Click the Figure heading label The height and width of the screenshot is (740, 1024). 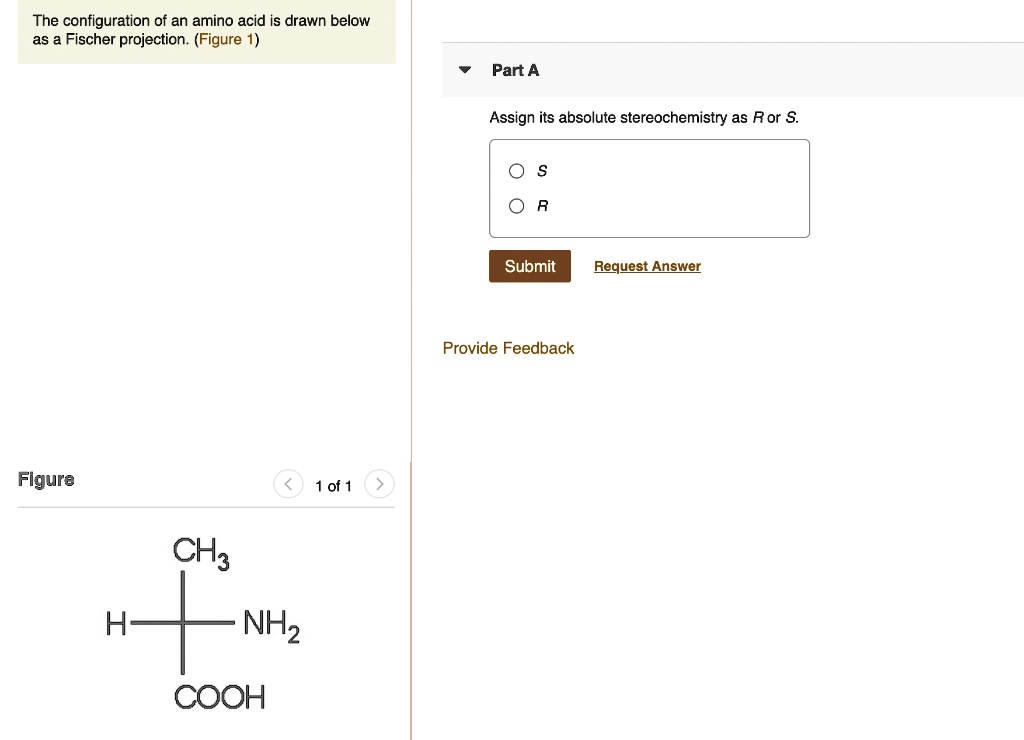point(46,479)
